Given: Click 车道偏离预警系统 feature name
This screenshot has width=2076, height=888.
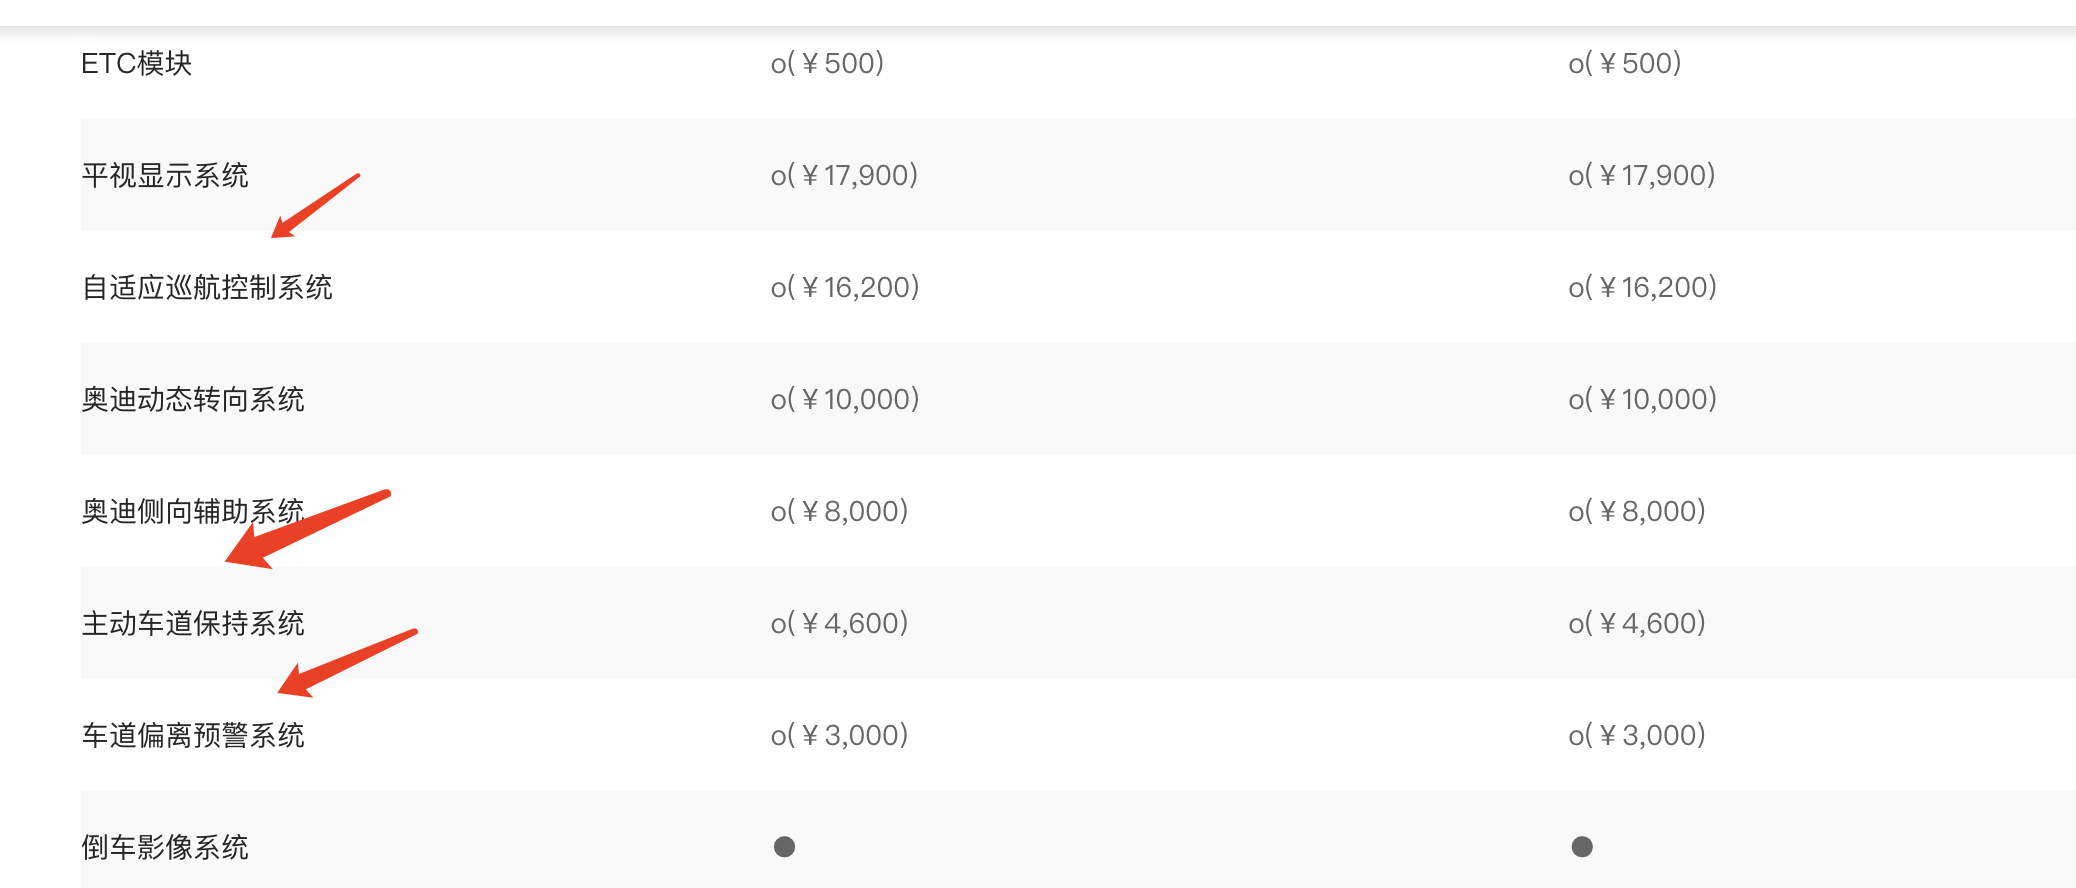Looking at the screenshot, I should [193, 735].
